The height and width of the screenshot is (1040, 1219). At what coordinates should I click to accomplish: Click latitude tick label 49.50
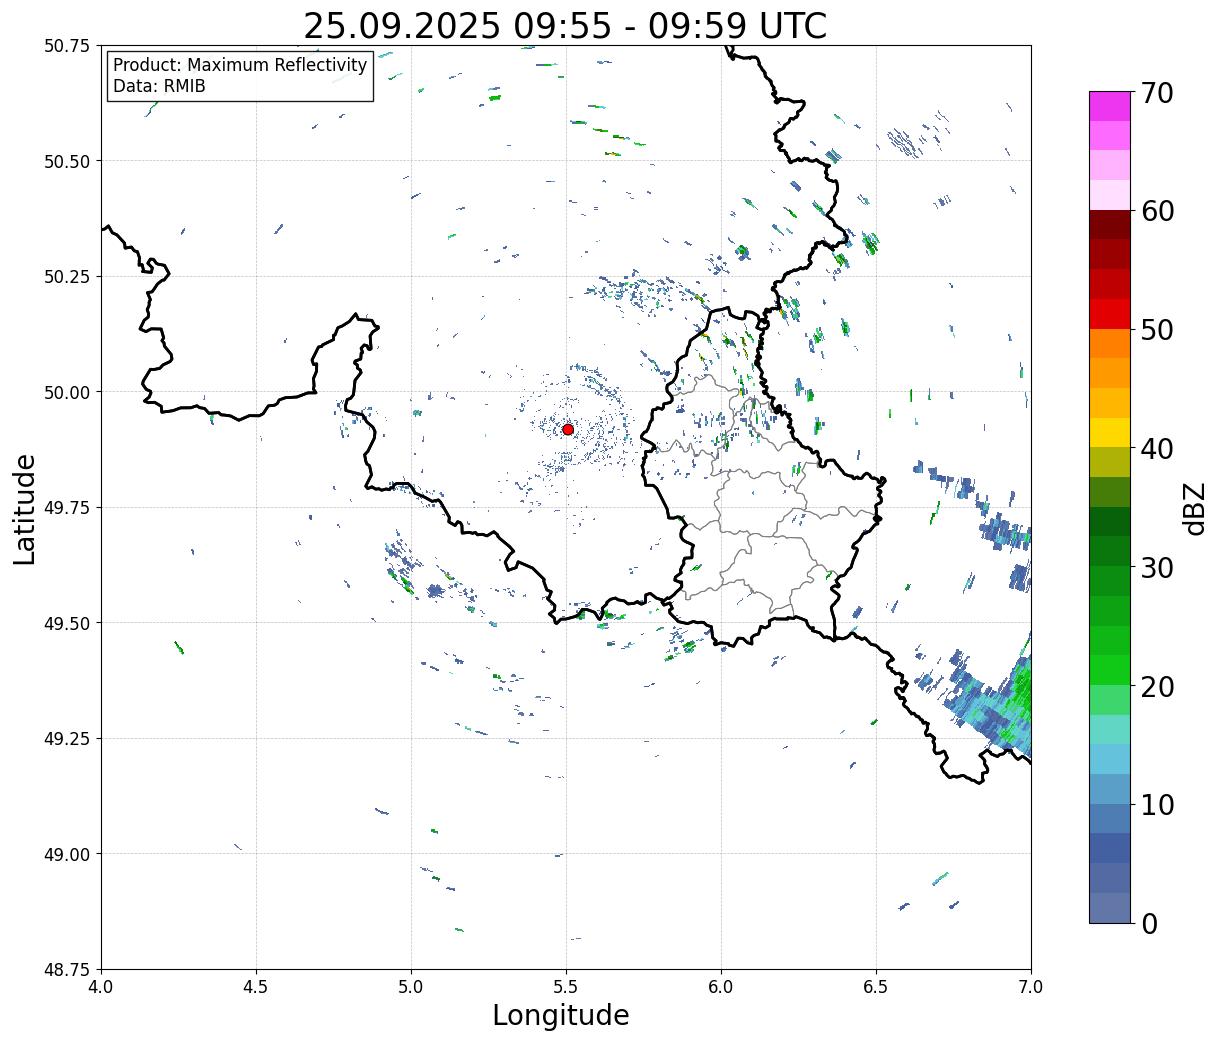click(67, 623)
